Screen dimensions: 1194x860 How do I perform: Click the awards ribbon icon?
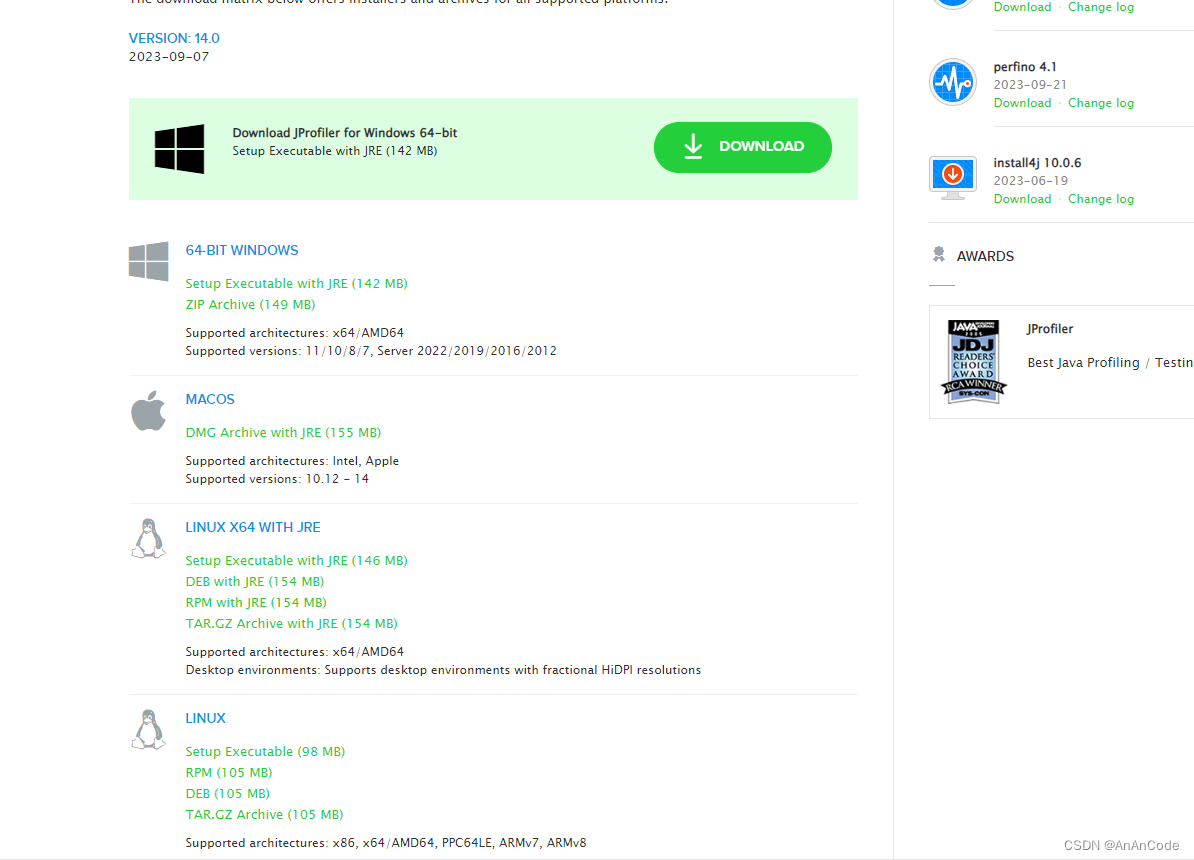(938, 255)
